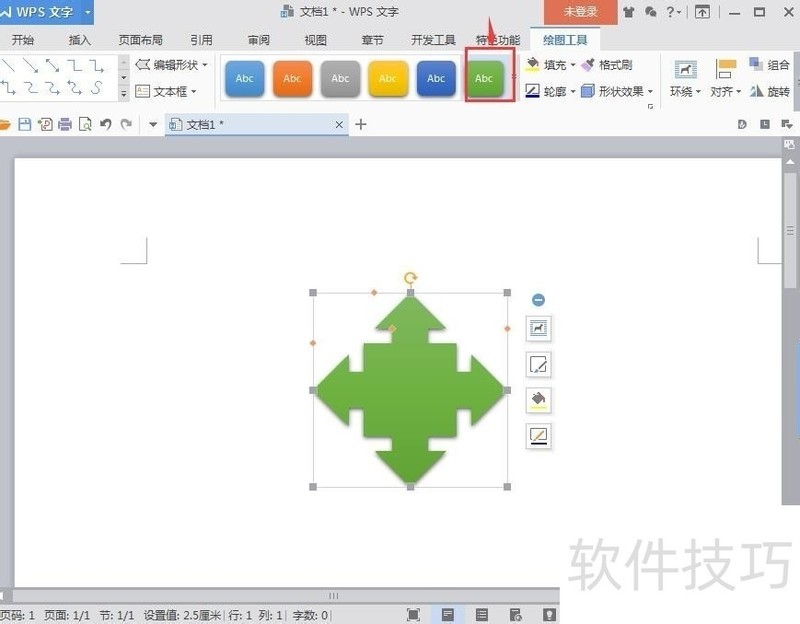Image resolution: width=800 pixels, height=624 pixels.
Task: Click the Undo arrow icon
Action: (106, 124)
